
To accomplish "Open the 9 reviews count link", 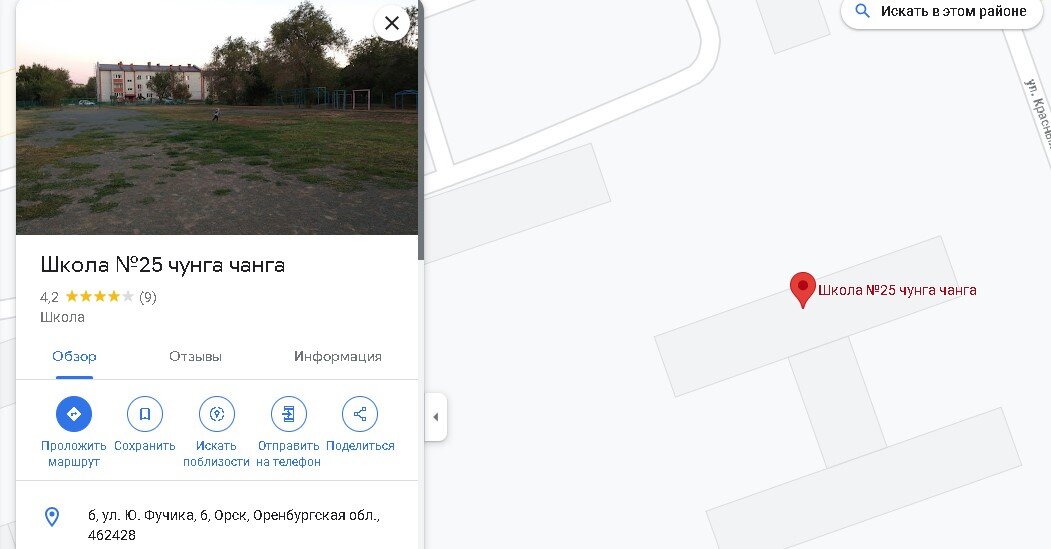I will pos(147,297).
